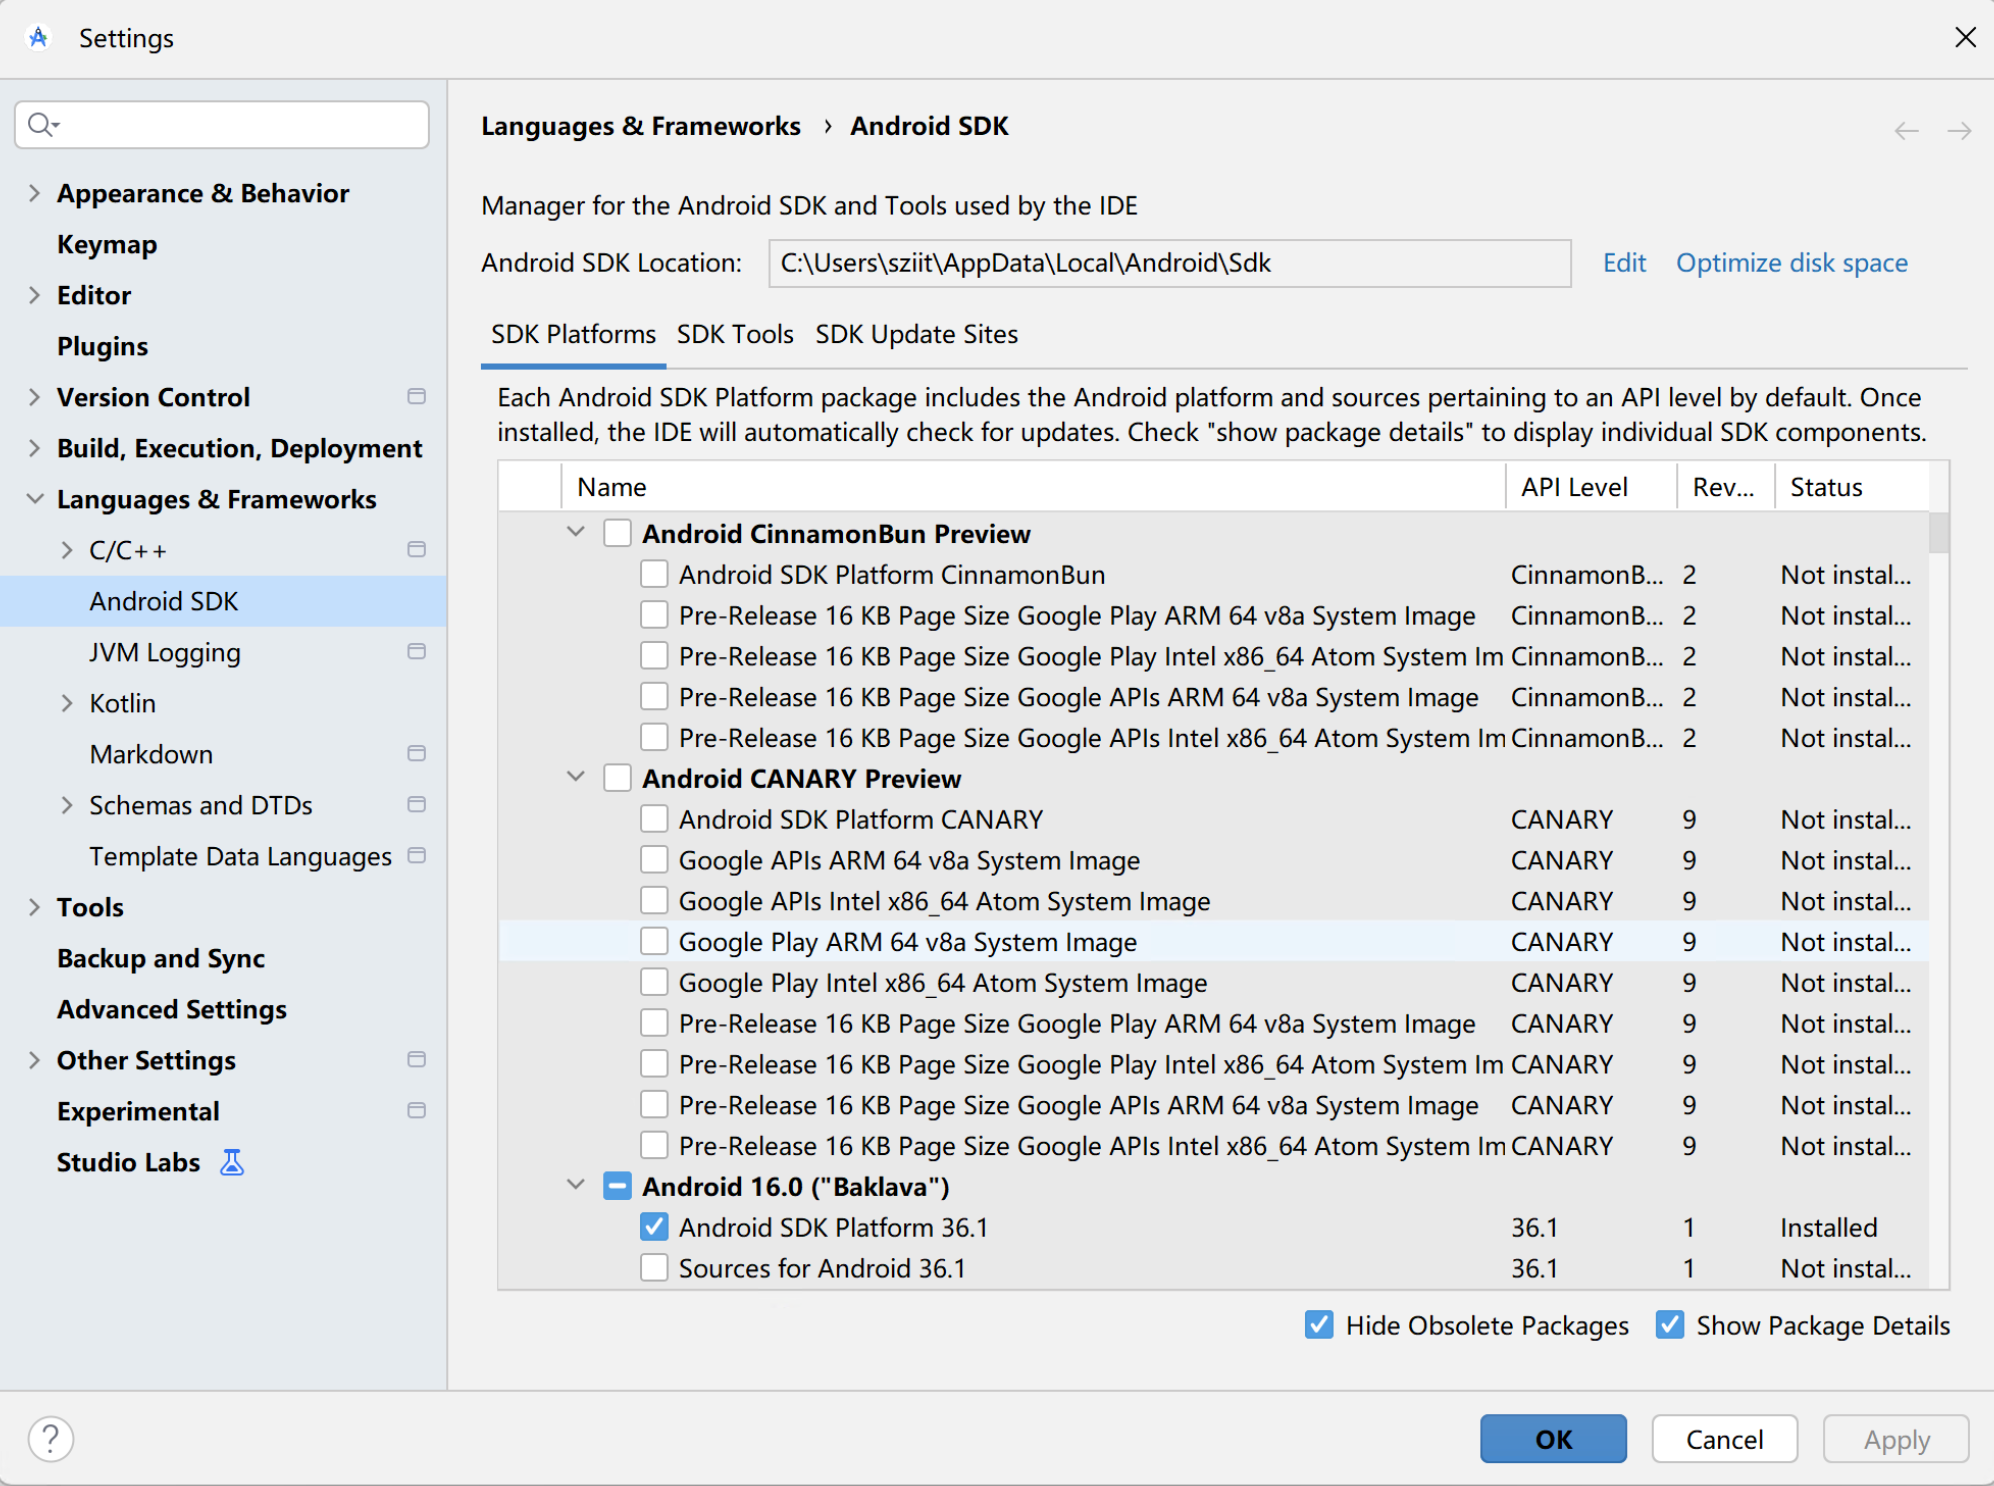
Task: Click Optimize disk space link
Action: (x=1792, y=263)
